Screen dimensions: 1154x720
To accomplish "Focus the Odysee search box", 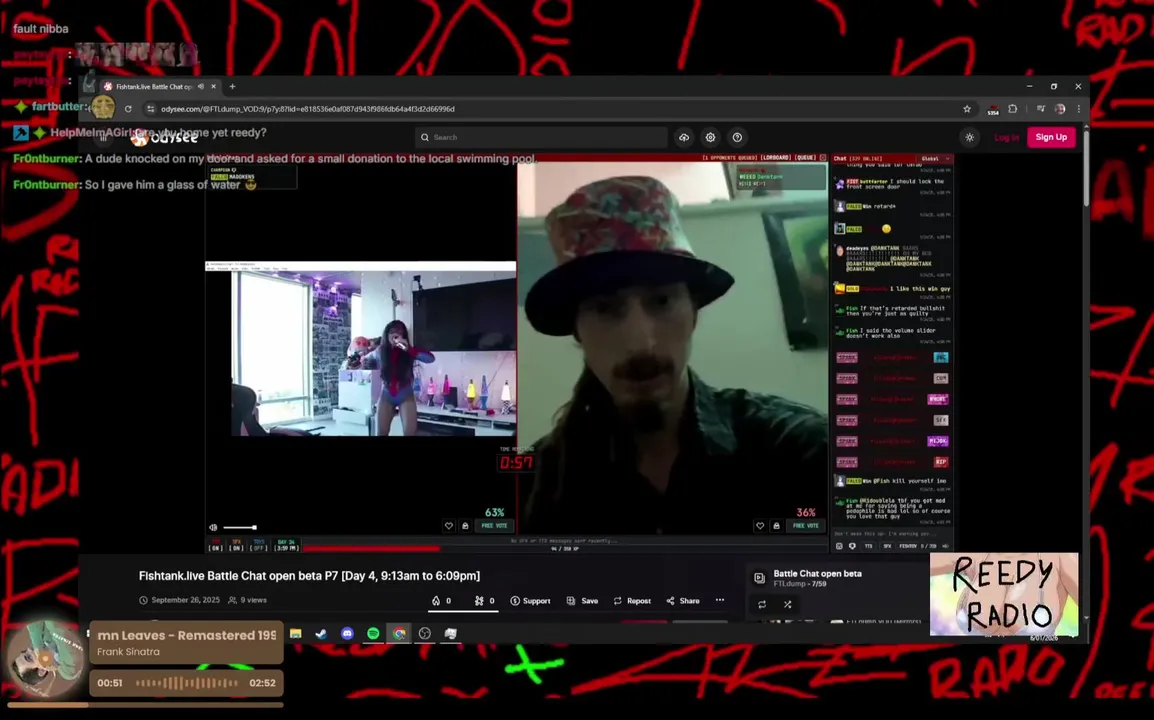I will pos(541,137).
